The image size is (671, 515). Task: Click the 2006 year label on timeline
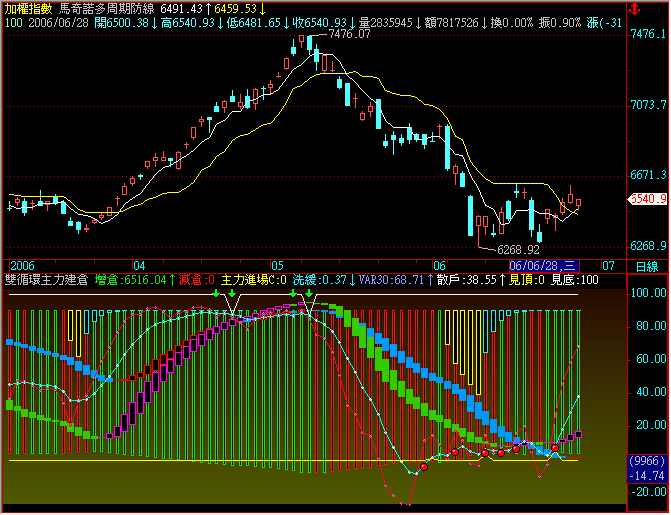[22, 266]
